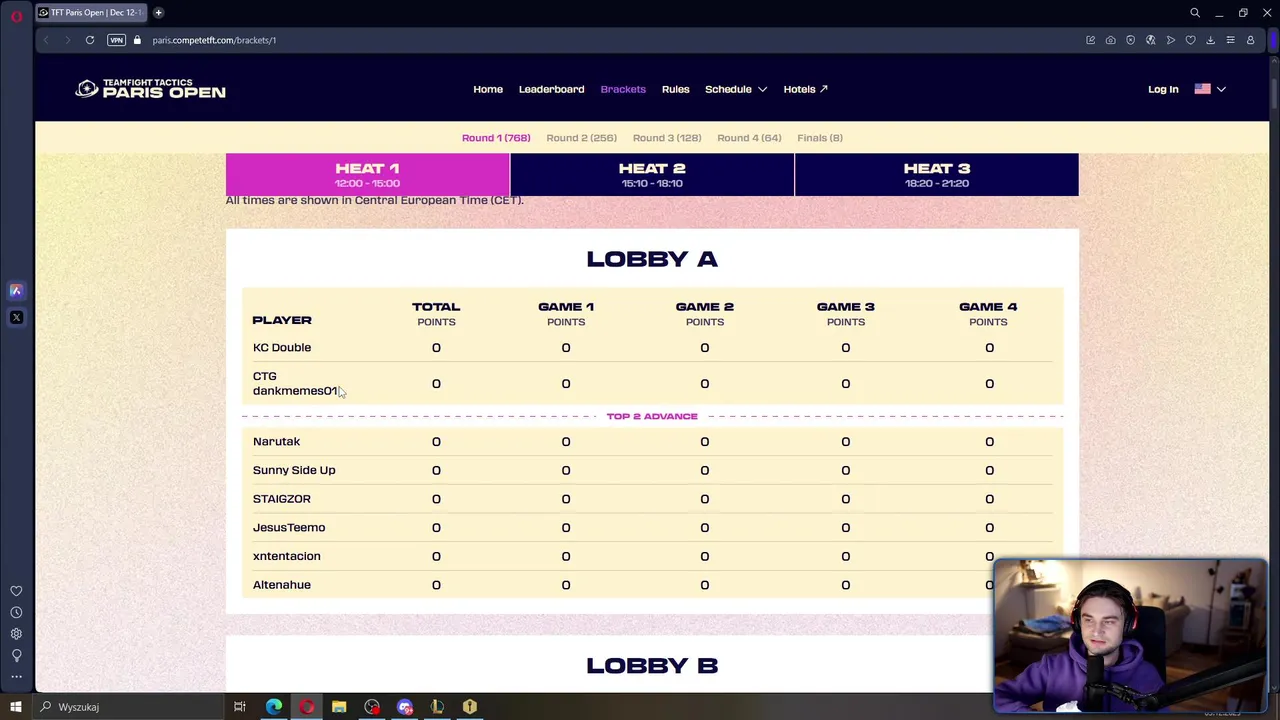The width and height of the screenshot is (1280, 720).
Task: Open the Hotels external link
Action: (x=805, y=89)
